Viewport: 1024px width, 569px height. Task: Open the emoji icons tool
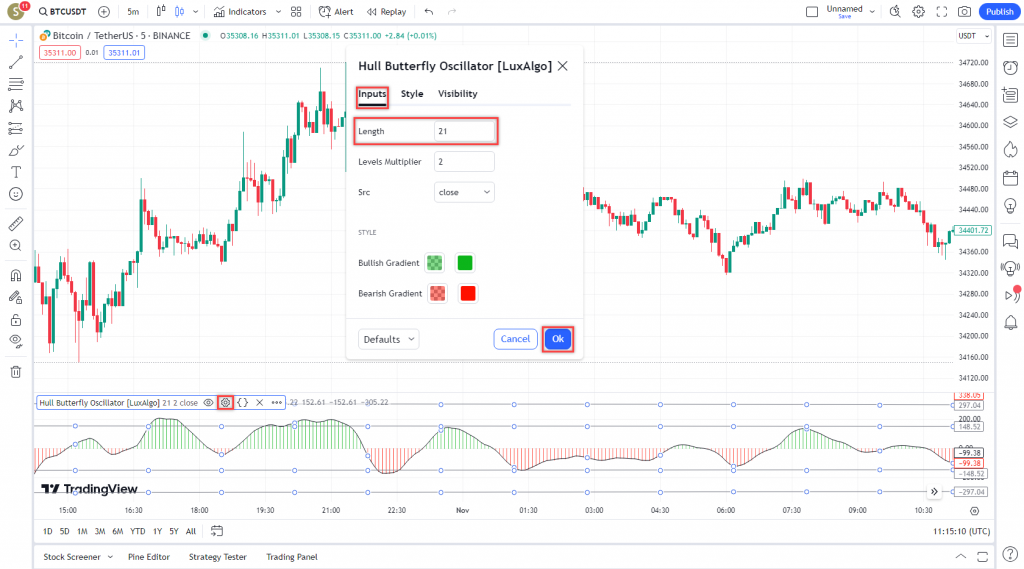[x=16, y=194]
